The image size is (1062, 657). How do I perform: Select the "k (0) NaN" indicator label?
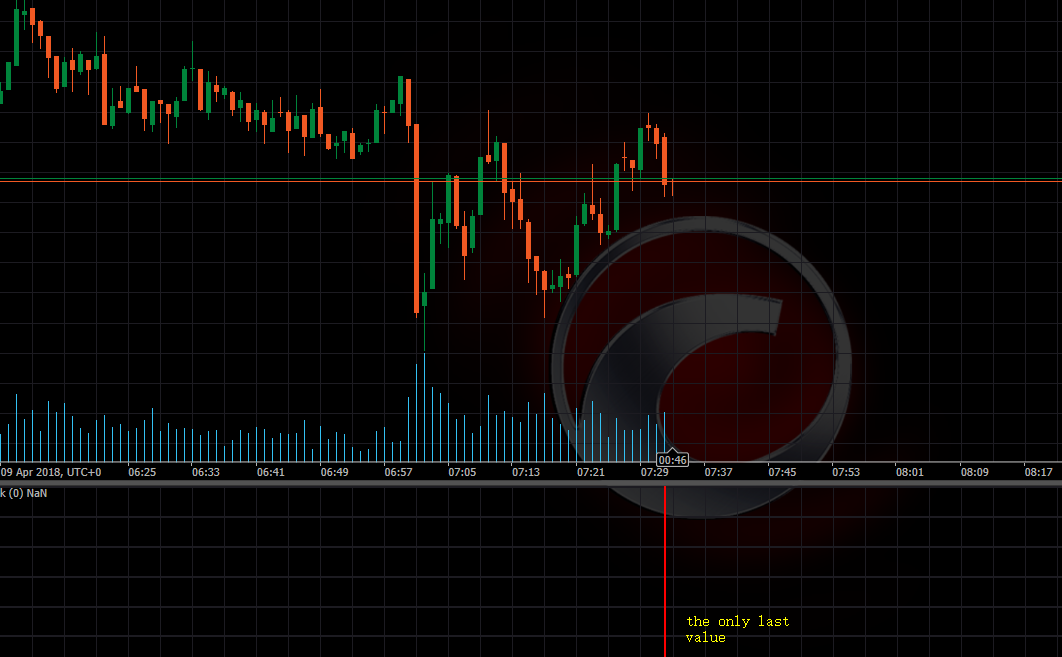(24, 493)
